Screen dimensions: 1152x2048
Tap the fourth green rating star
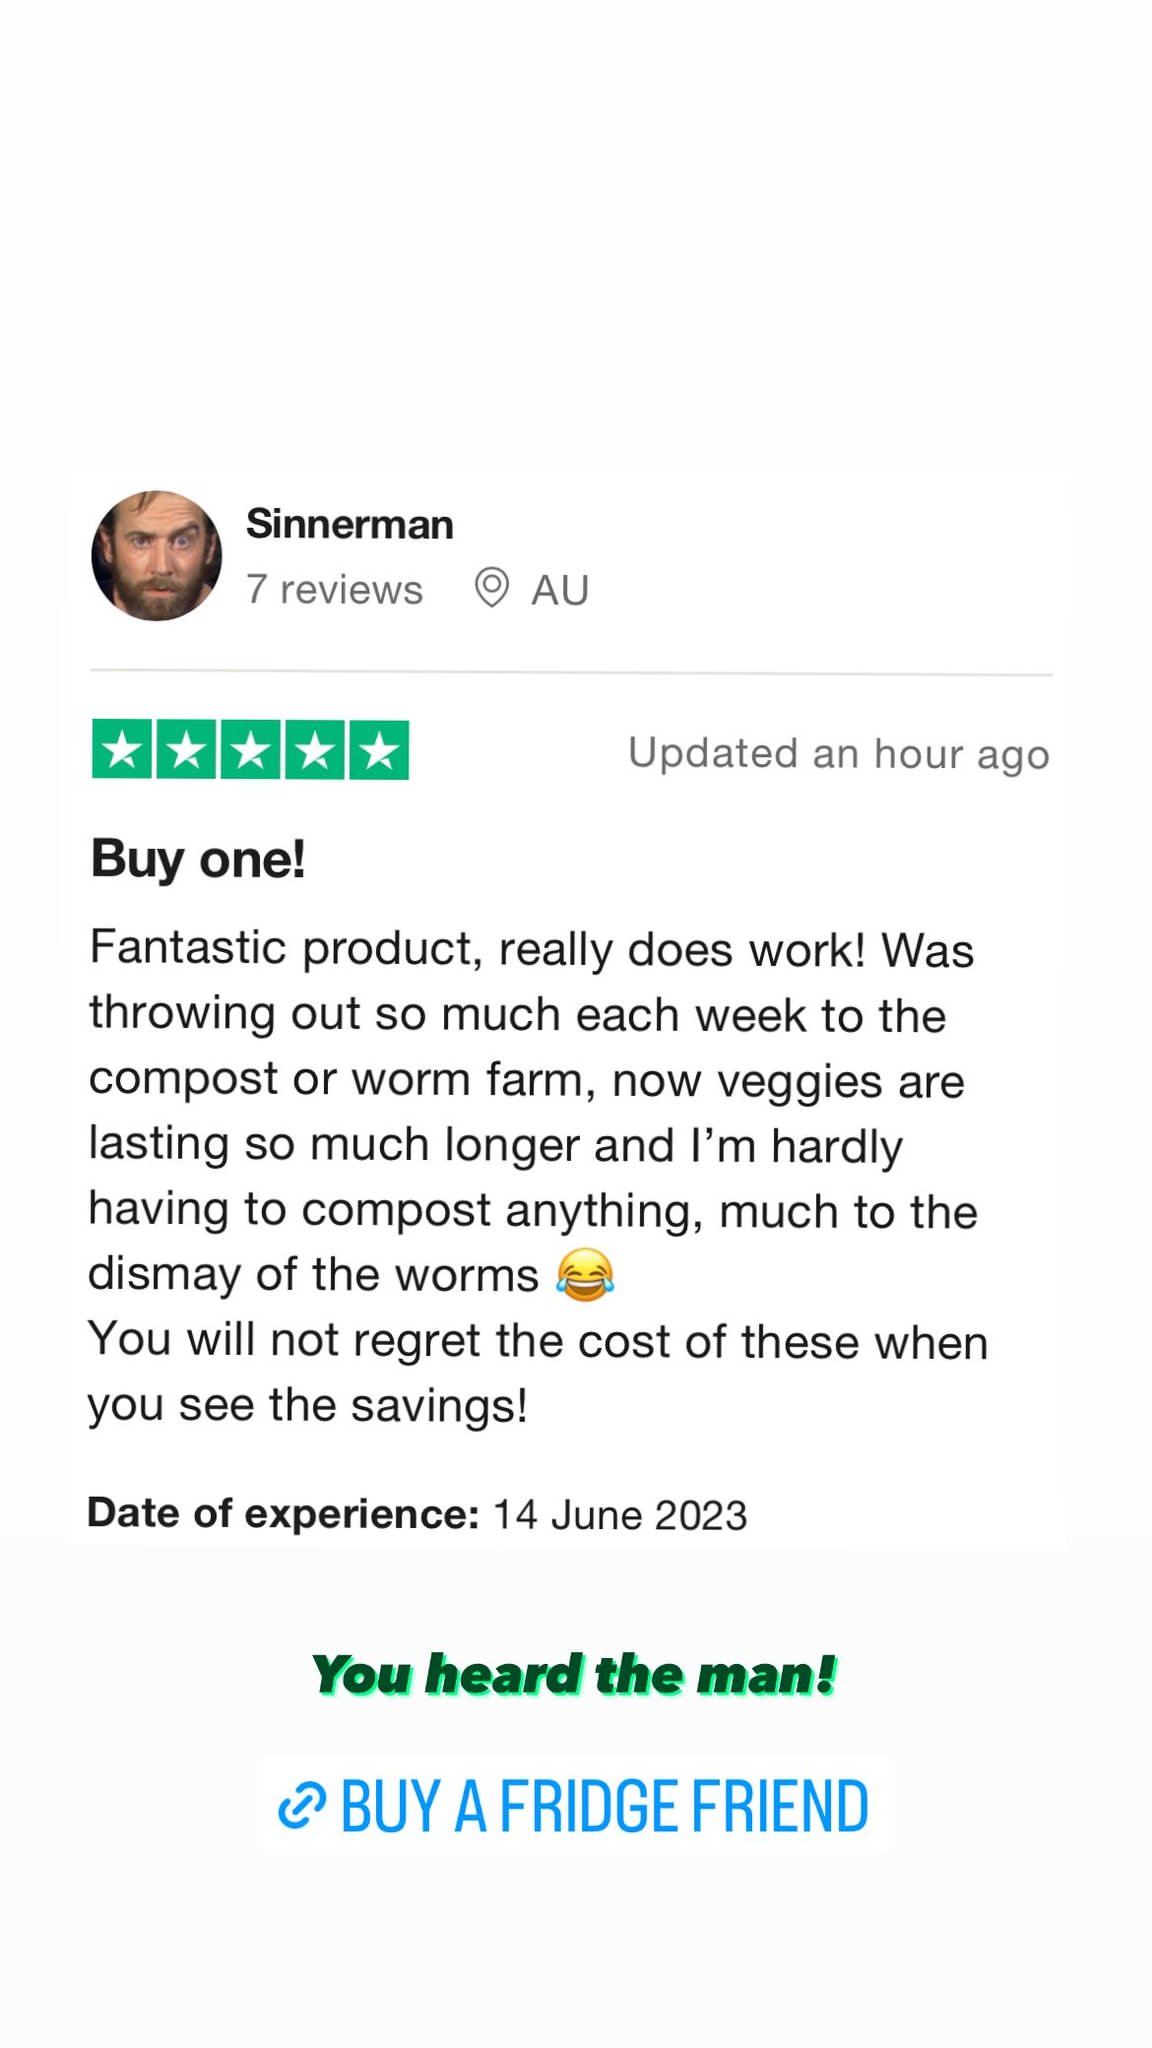coord(315,750)
